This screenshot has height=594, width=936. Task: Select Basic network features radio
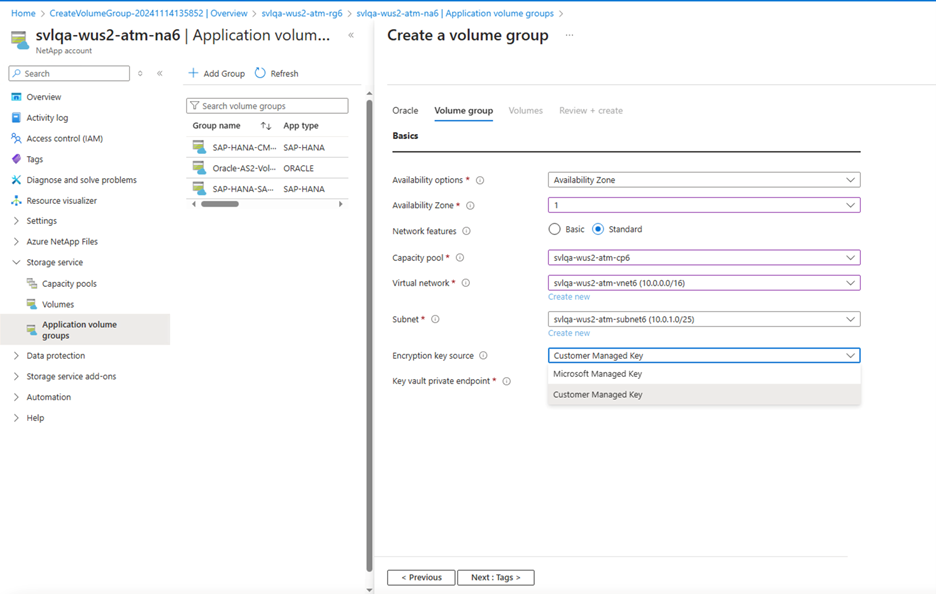(x=555, y=229)
